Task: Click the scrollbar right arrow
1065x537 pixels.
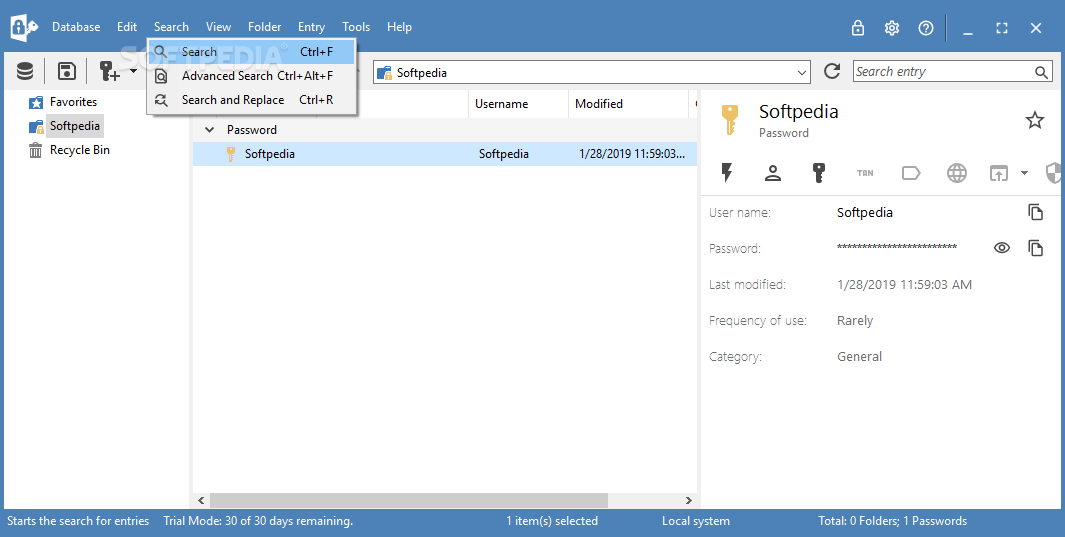Action: pos(688,500)
